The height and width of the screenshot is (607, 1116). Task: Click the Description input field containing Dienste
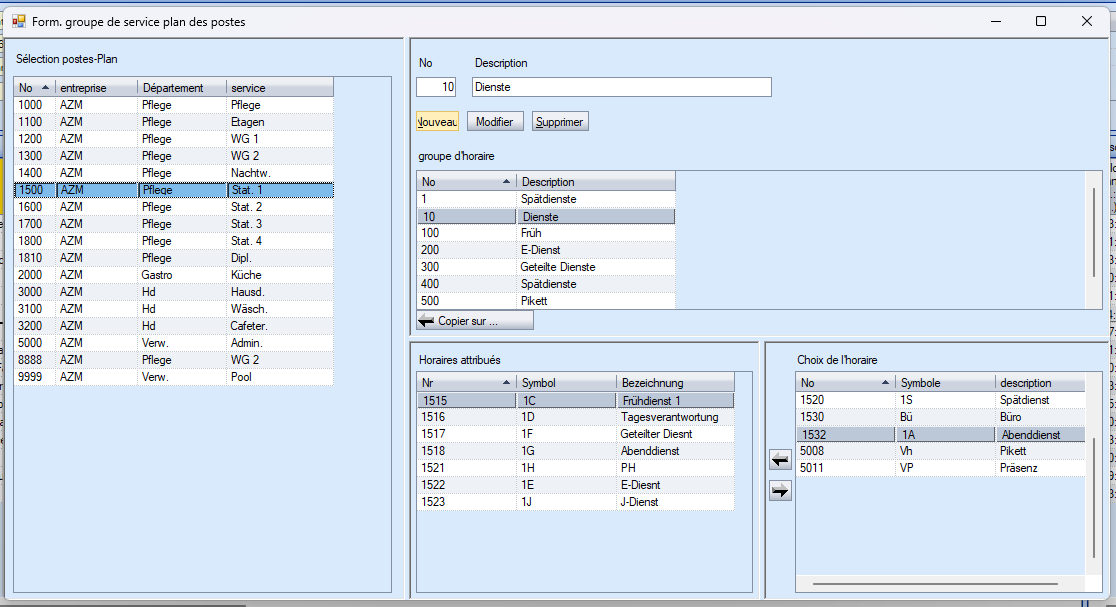click(621, 87)
